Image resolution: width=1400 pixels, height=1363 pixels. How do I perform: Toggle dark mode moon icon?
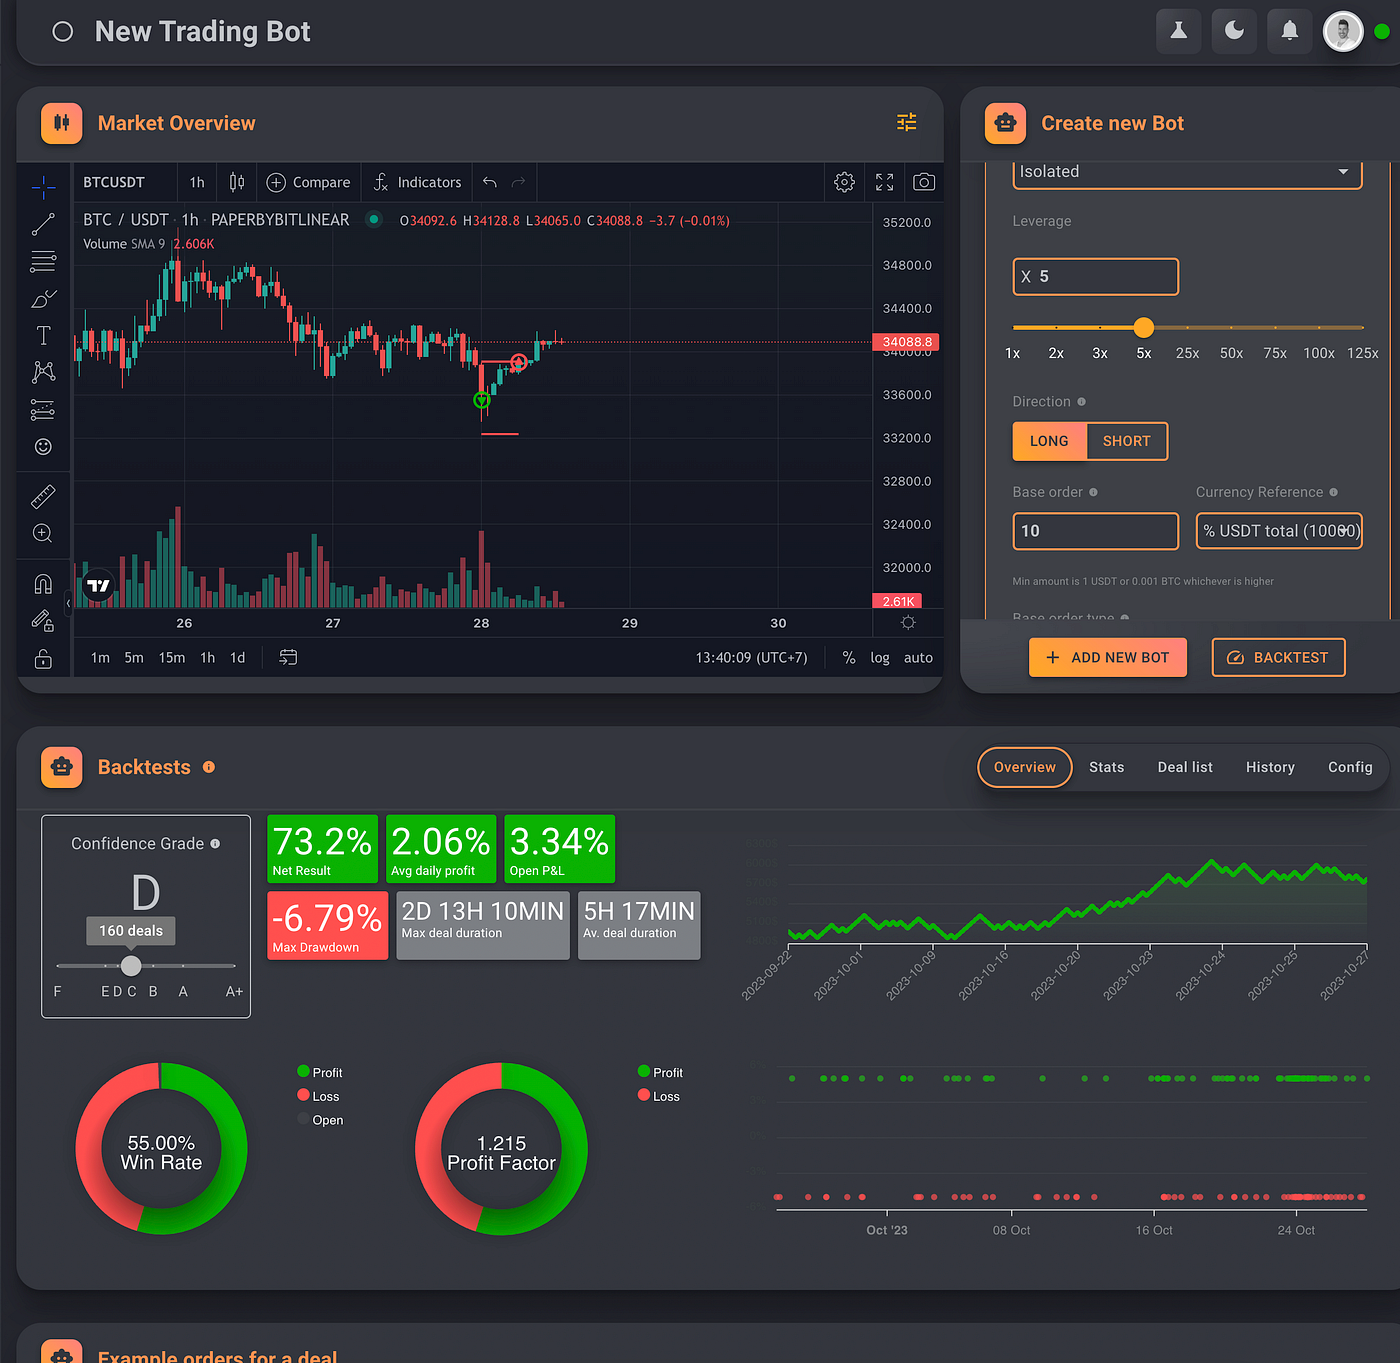(1235, 31)
